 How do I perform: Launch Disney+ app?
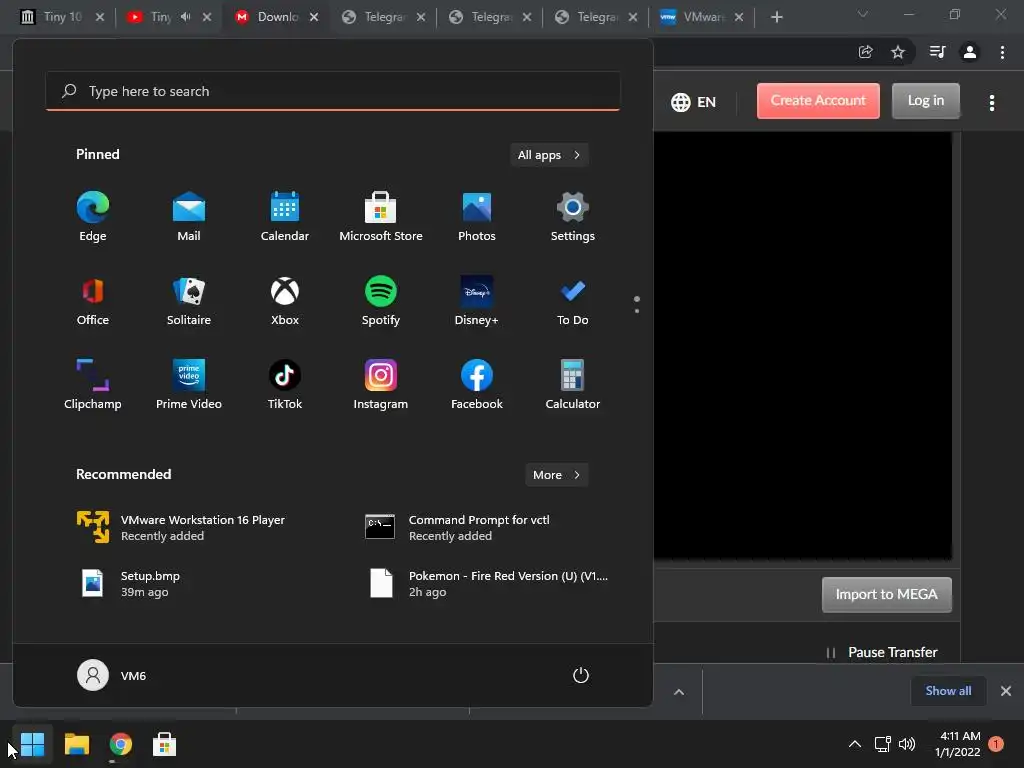tap(477, 301)
